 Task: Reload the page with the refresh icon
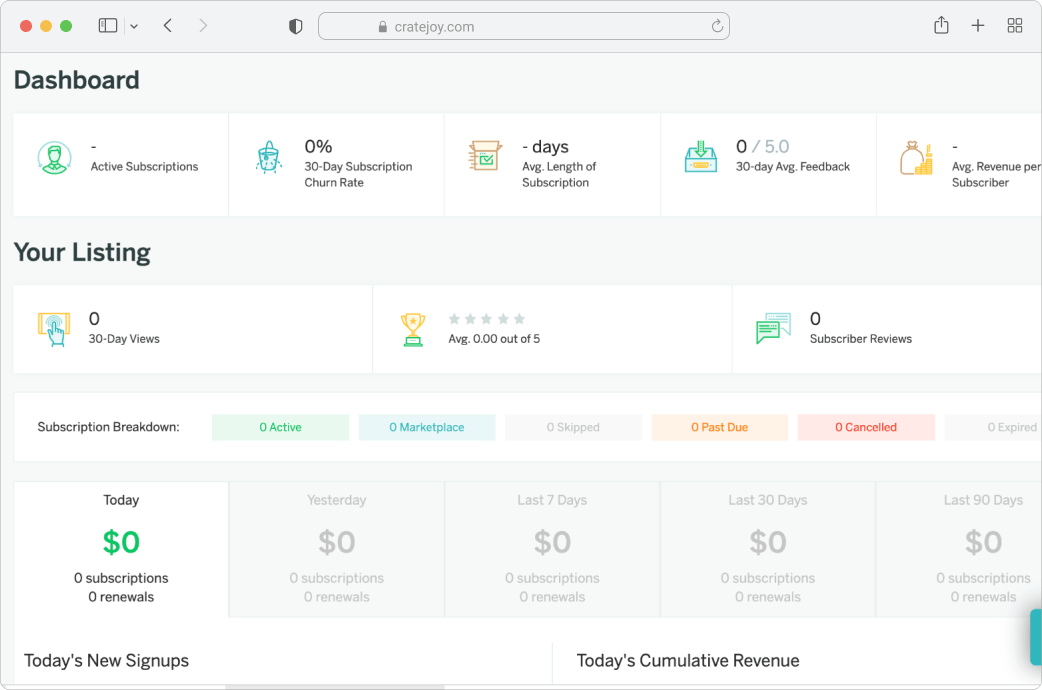717,27
